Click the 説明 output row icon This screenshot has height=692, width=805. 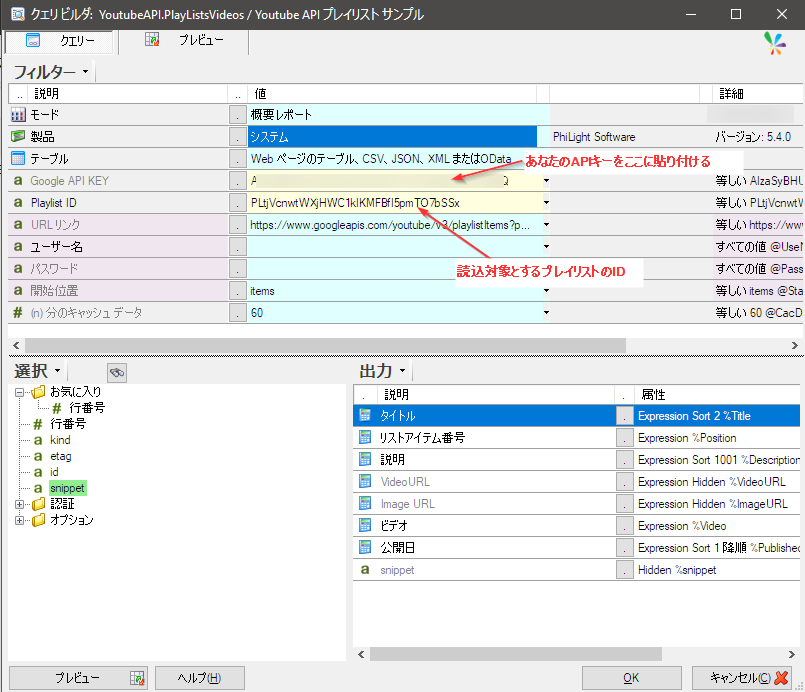tap(365, 459)
